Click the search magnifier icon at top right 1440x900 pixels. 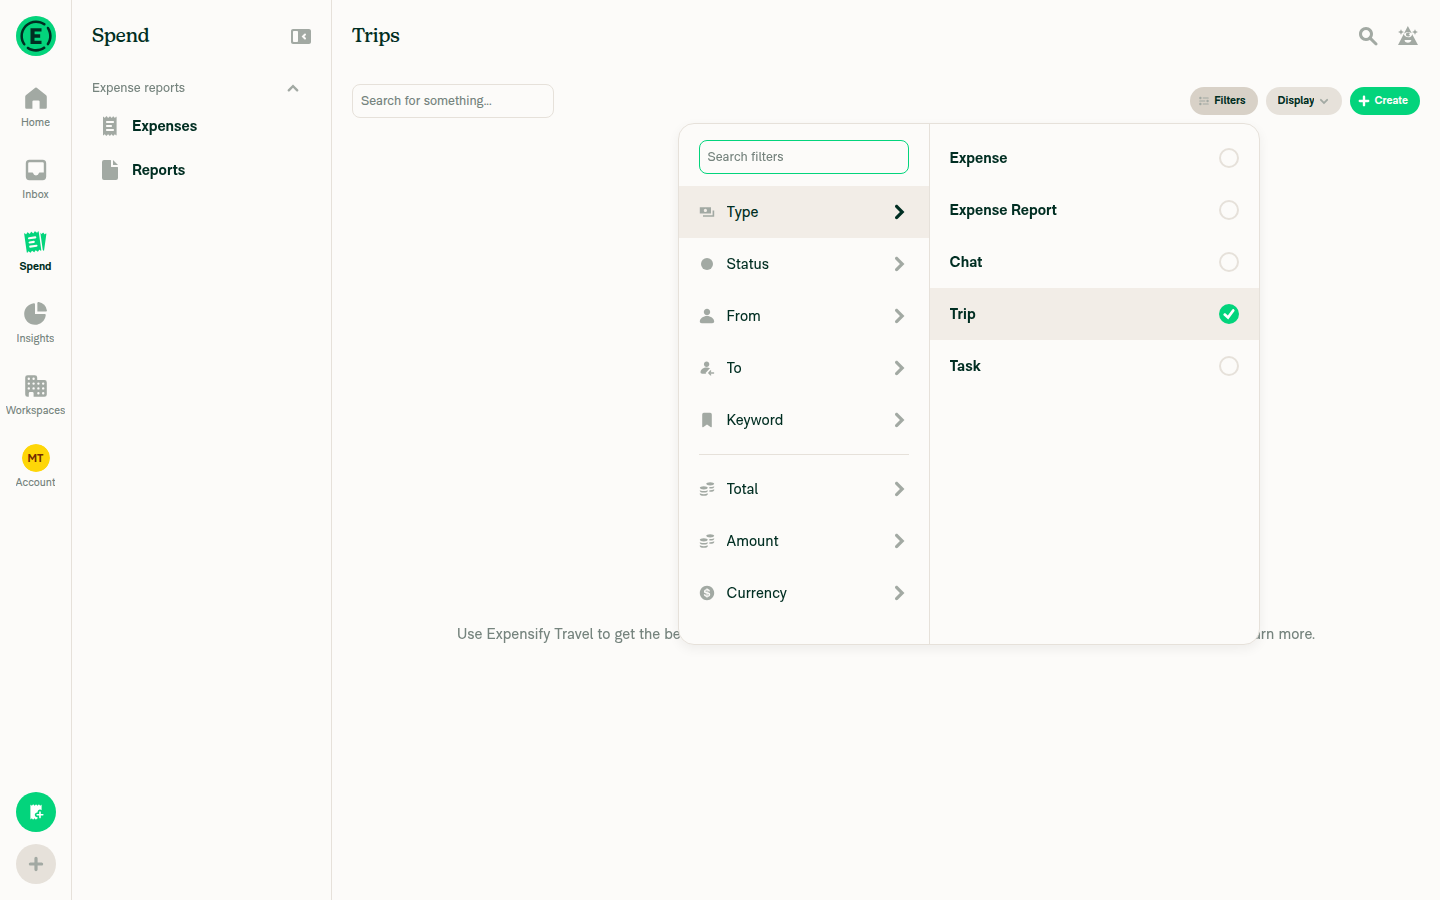click(x=1368, y=37)
